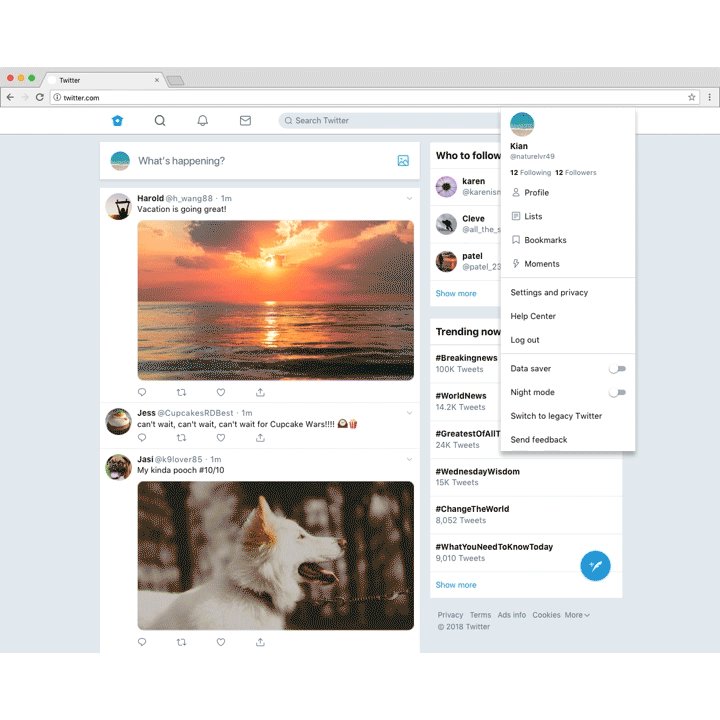Share Jess's Cupcake Wars tweet
720x720 pixels.
[x=260, y=438]
